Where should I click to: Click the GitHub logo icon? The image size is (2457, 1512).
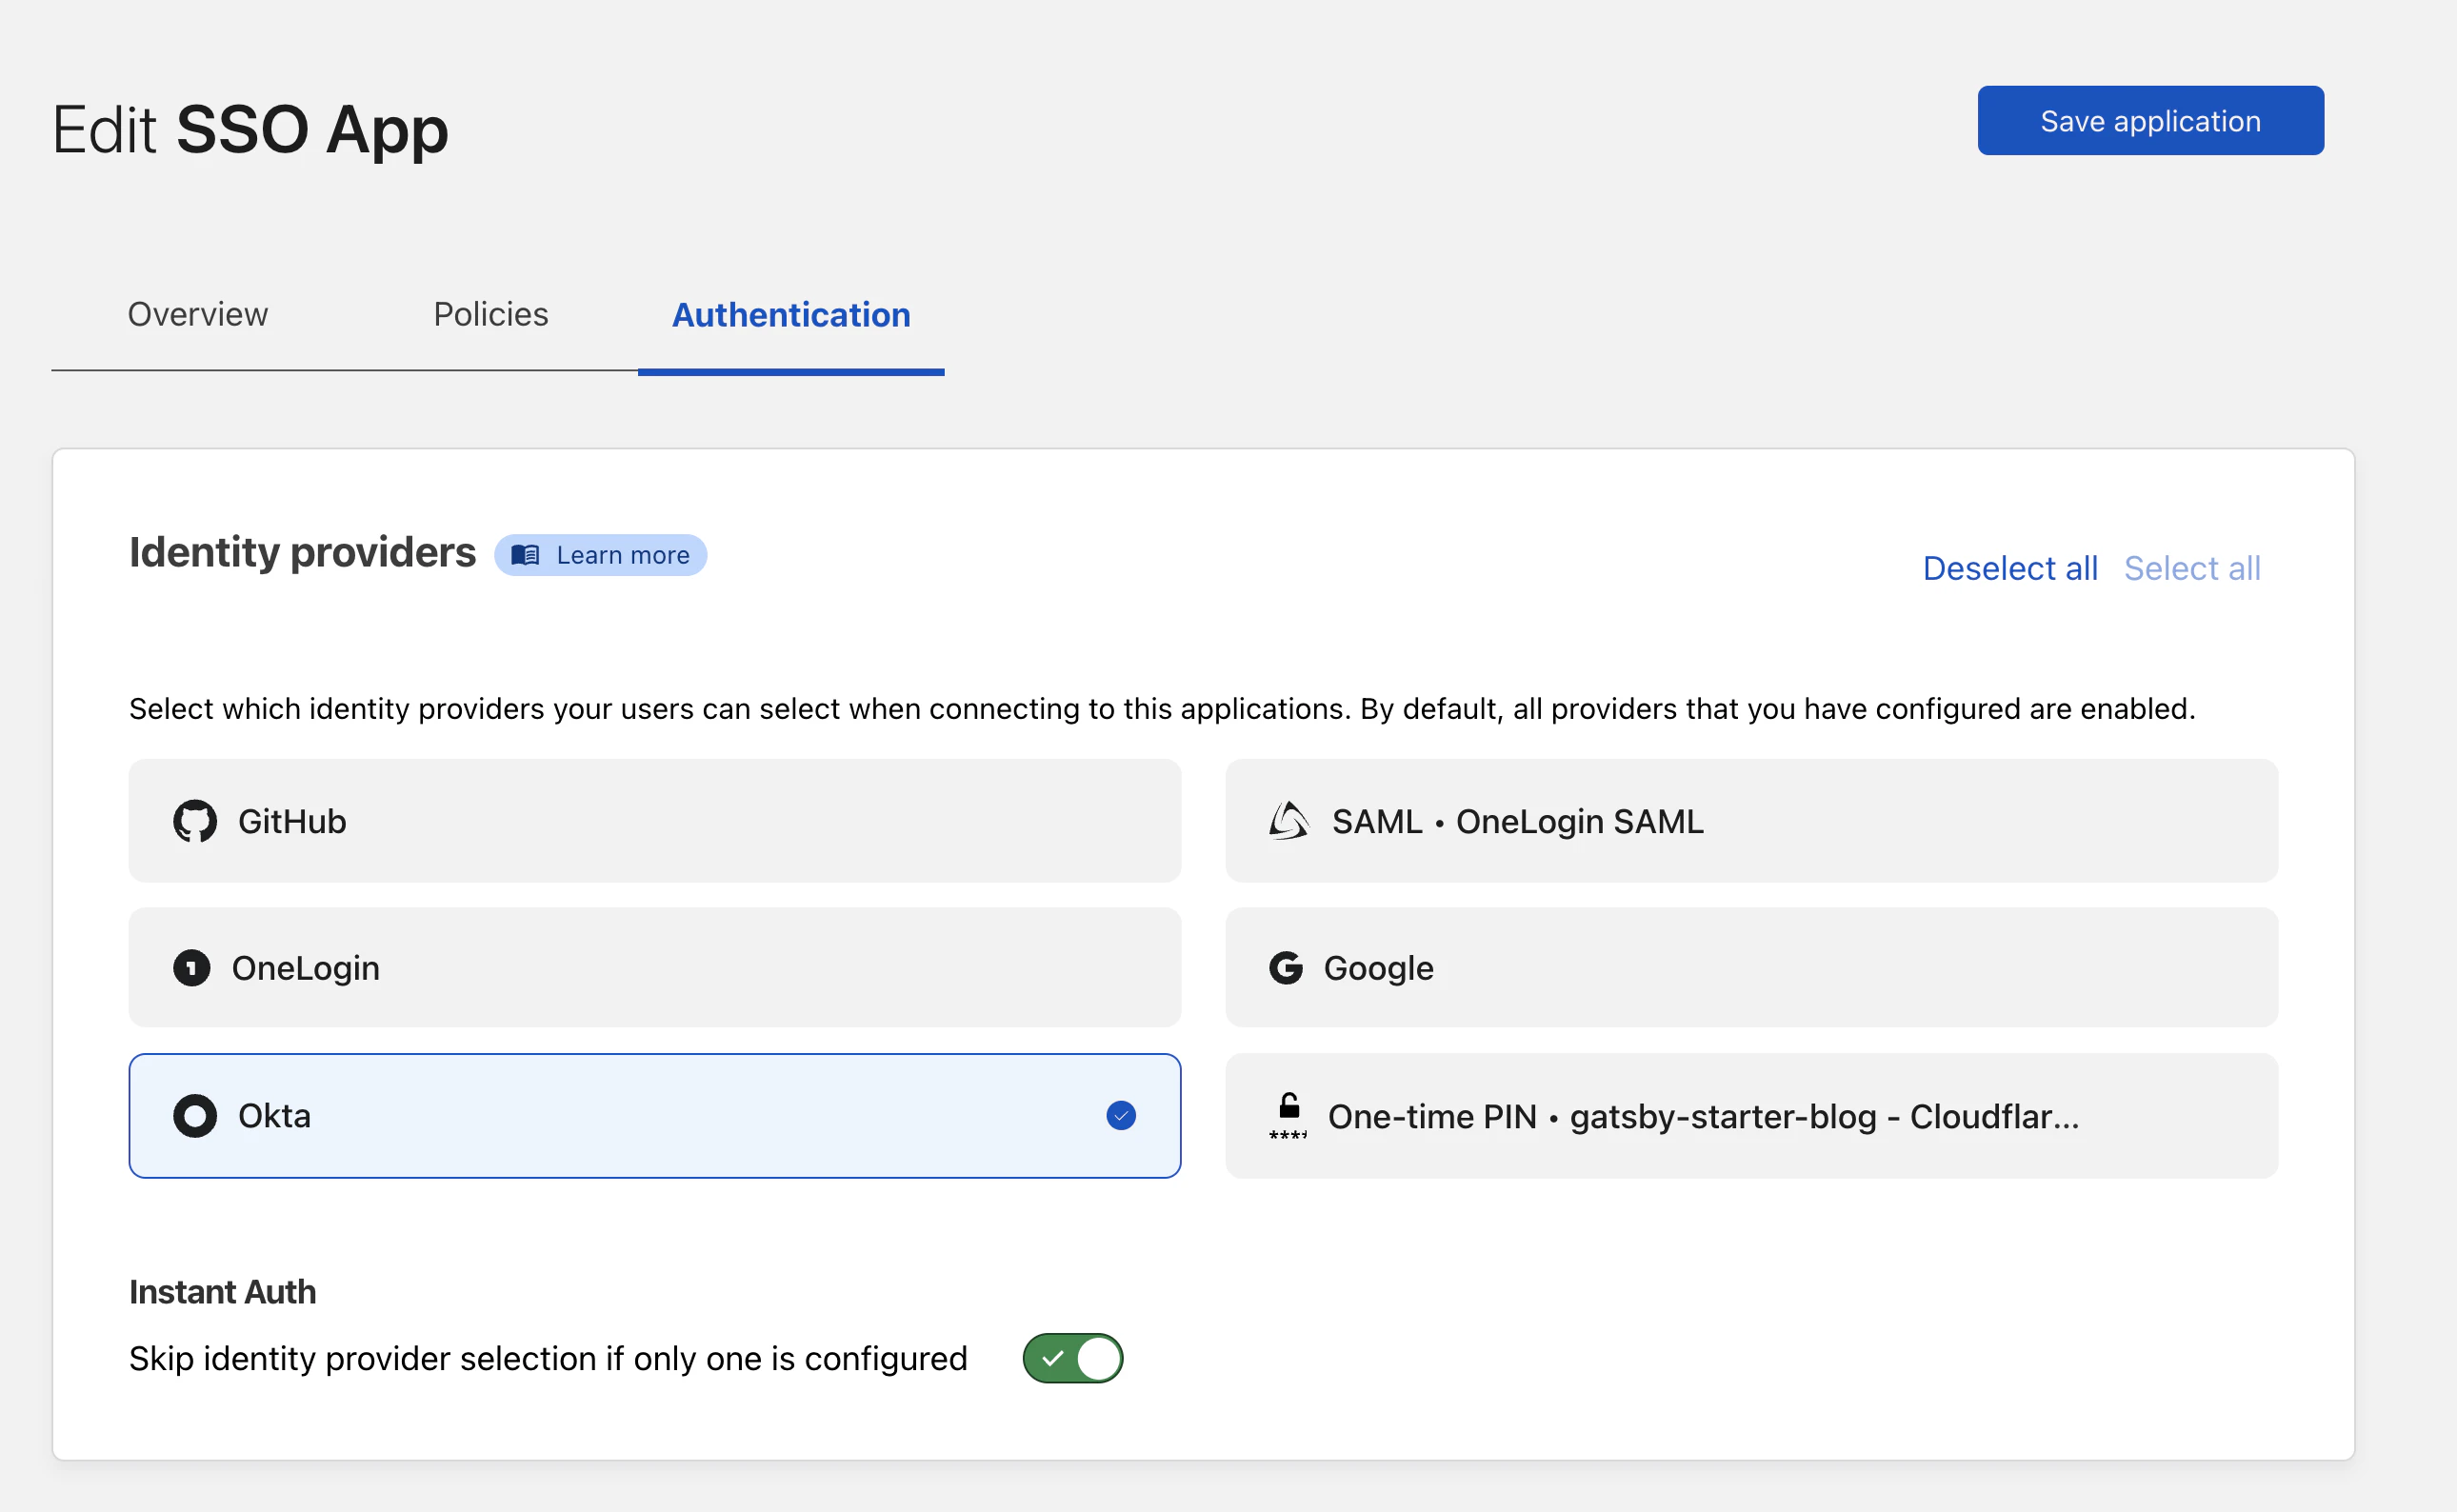[x=195, y=821]
